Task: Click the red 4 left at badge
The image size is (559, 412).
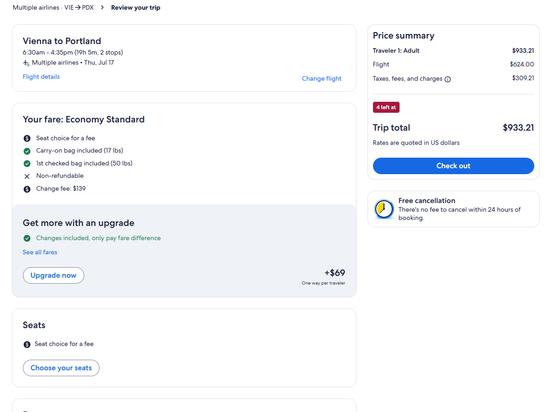Action: (386, 107)
